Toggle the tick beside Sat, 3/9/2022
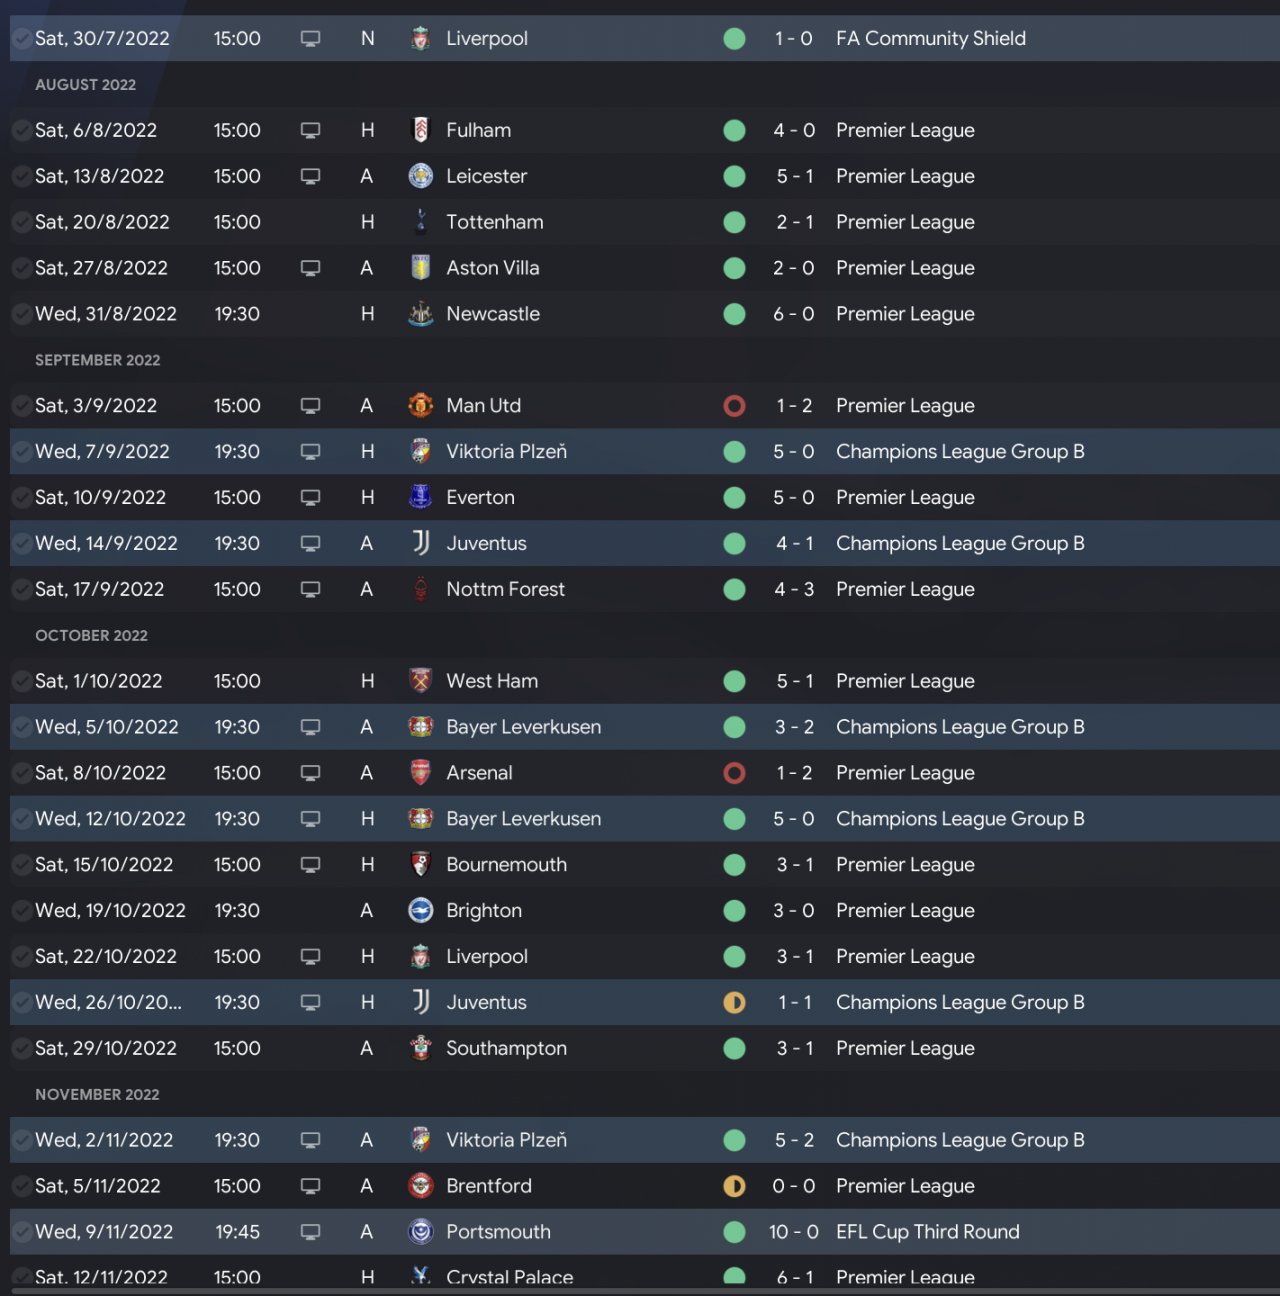The height and width of the screenshot is (1296, 1280). 21,406
